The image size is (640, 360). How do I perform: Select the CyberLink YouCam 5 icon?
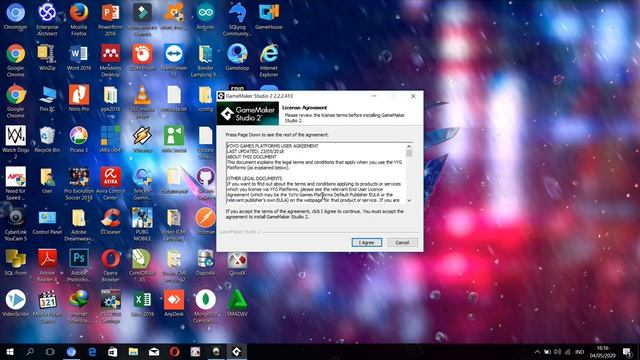pyautogui.click(x=16, y=224)
